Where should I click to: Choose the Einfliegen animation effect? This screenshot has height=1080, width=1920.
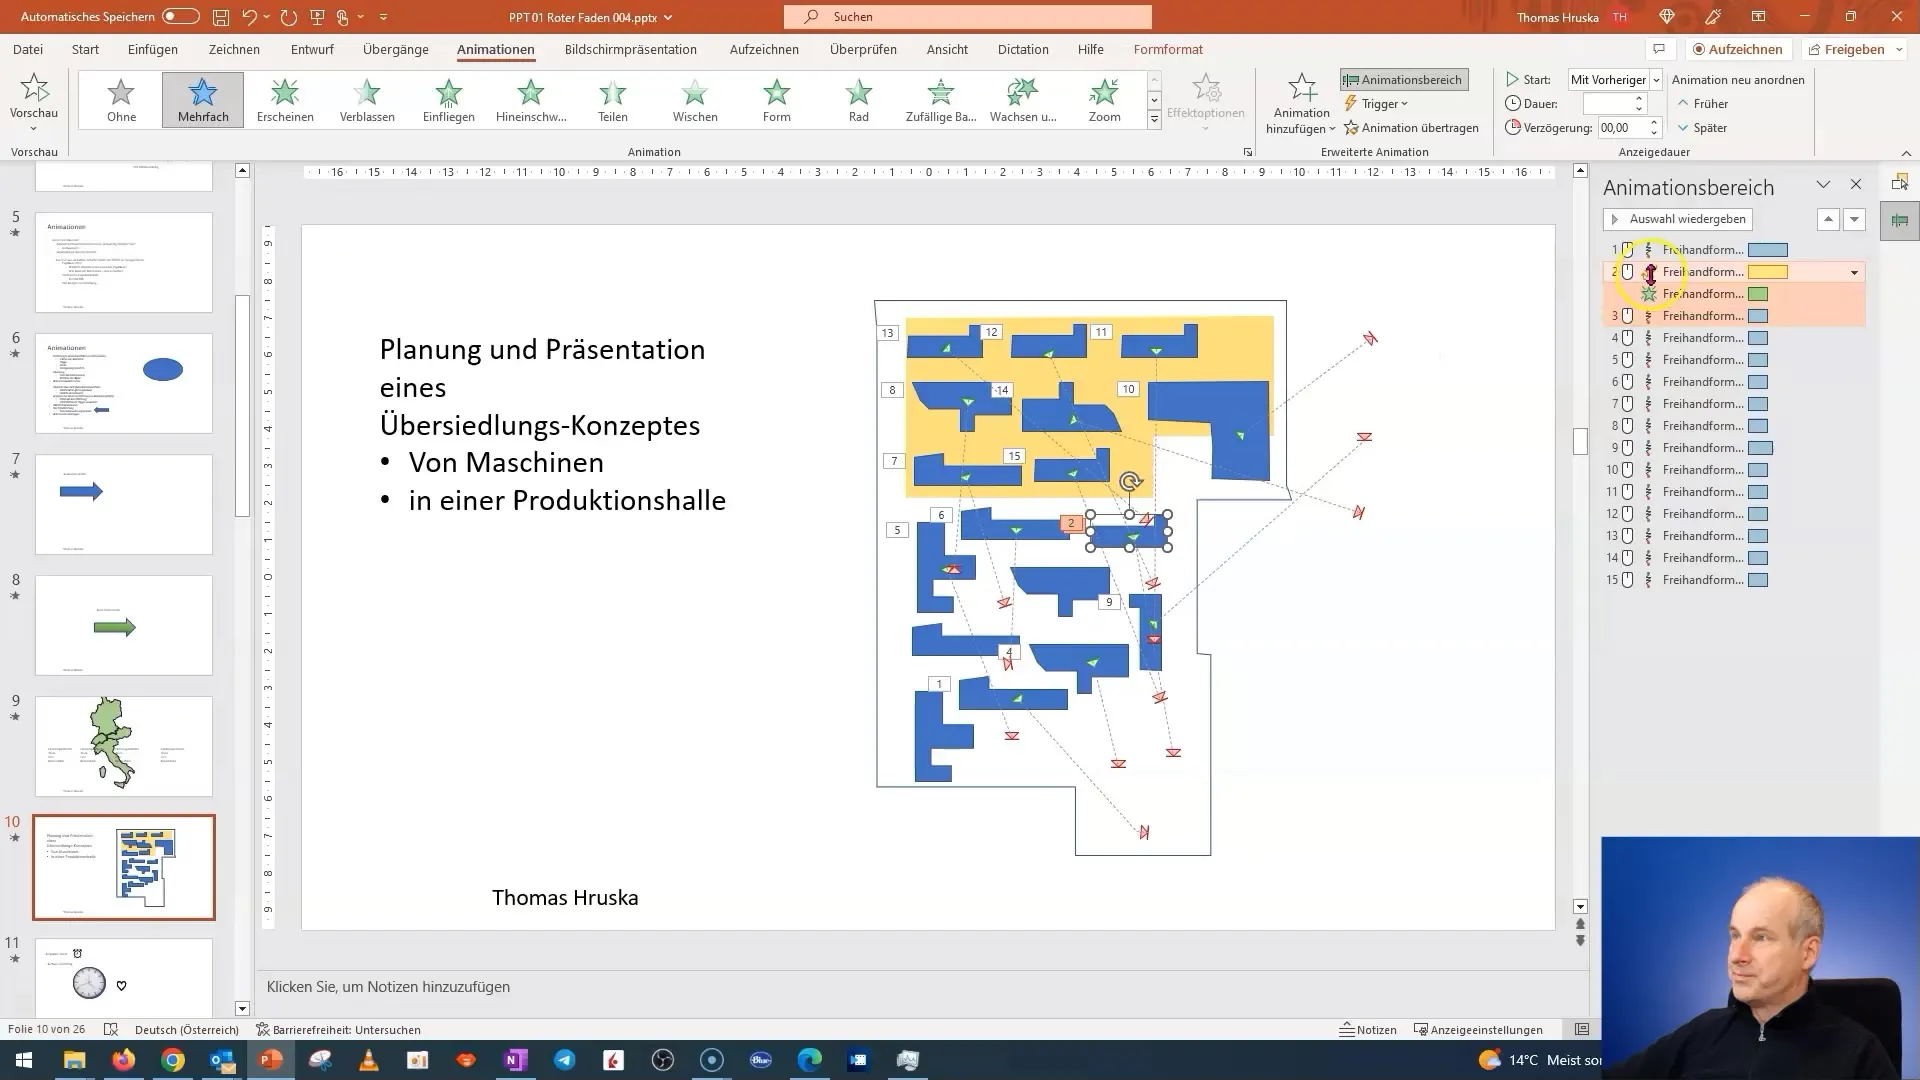[449, 100]
